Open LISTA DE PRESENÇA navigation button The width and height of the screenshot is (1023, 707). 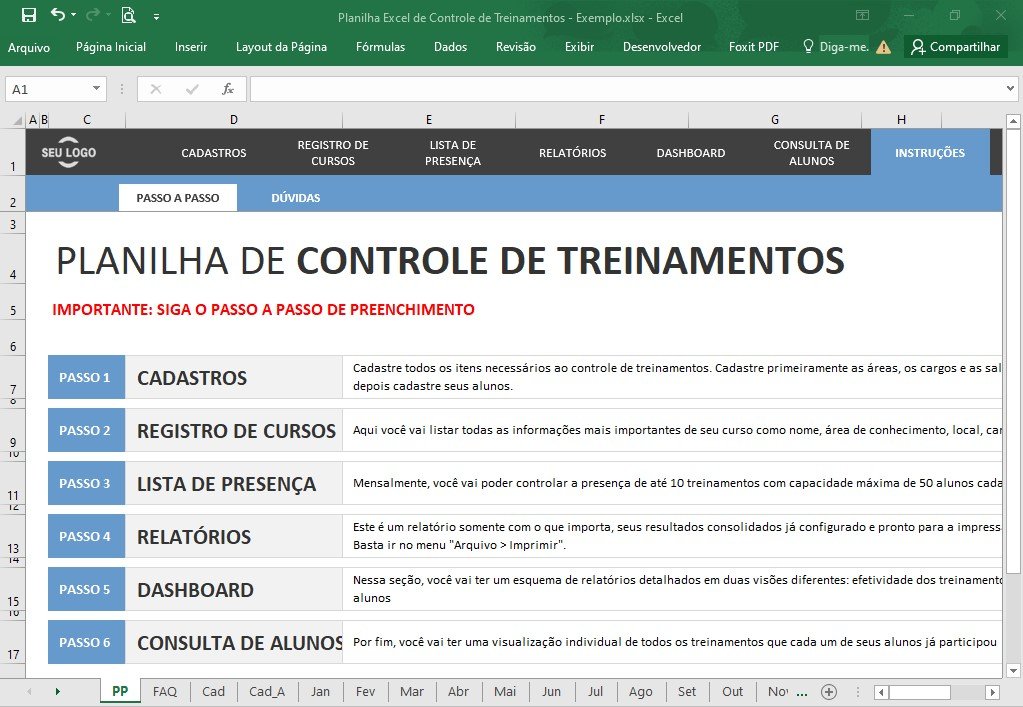point(453,153)
